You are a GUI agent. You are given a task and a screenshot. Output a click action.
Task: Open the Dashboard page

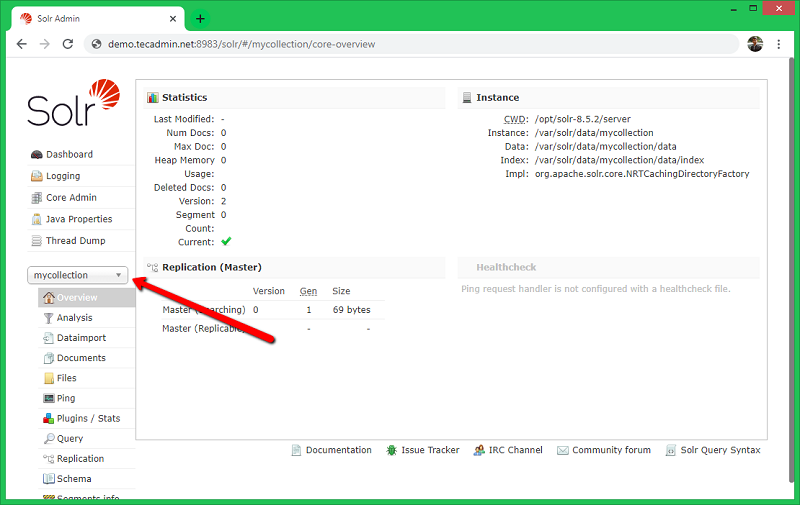(x=69, y=155)
